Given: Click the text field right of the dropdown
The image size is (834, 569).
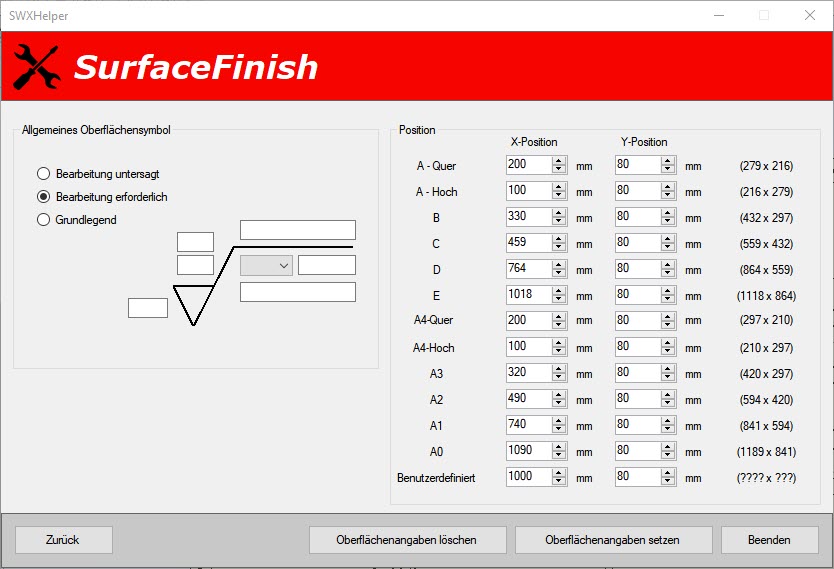Looking at the screenshot, I should 327,265.
